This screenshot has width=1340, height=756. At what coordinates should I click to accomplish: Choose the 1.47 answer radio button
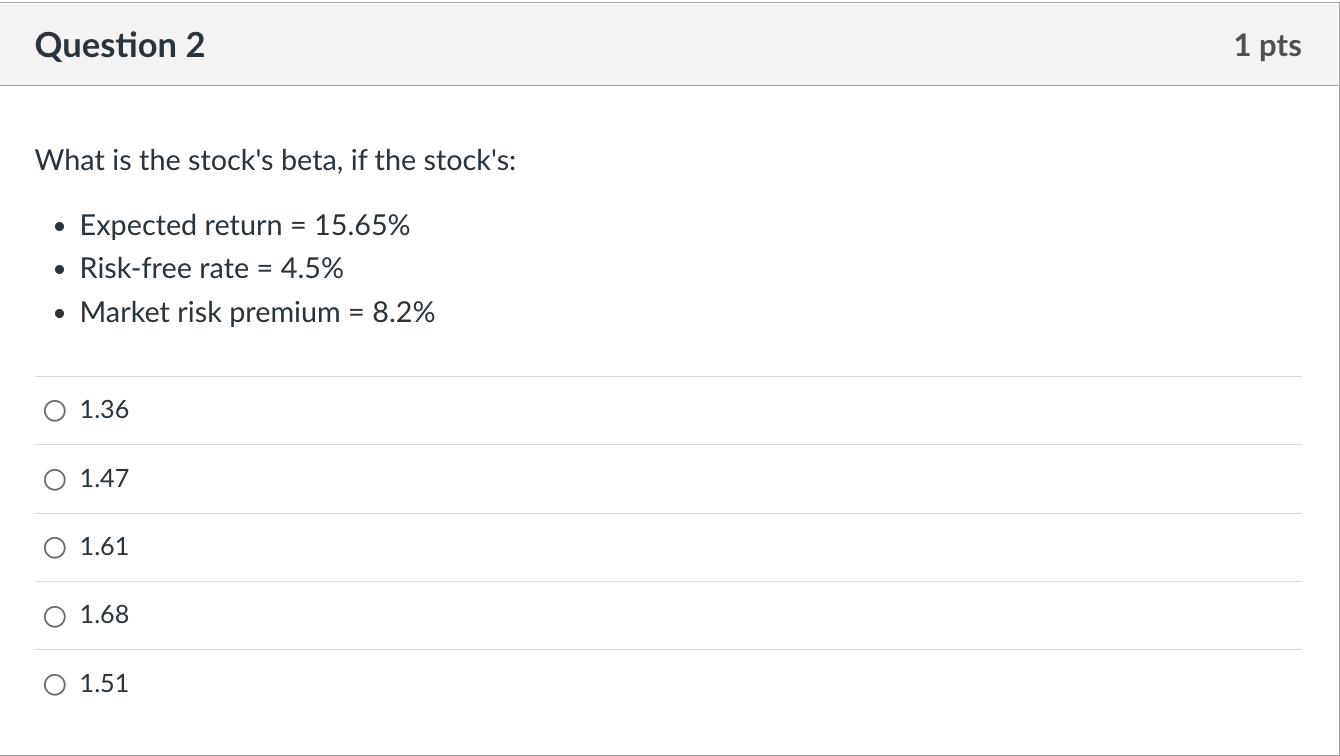55,480
